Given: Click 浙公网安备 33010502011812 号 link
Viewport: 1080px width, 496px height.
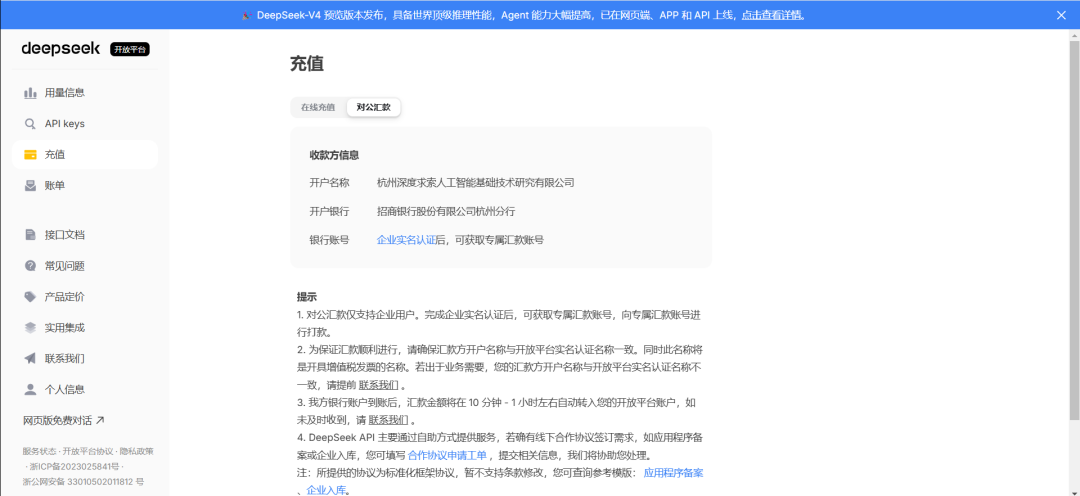Looking at the screenshot, I should [83, 482].
